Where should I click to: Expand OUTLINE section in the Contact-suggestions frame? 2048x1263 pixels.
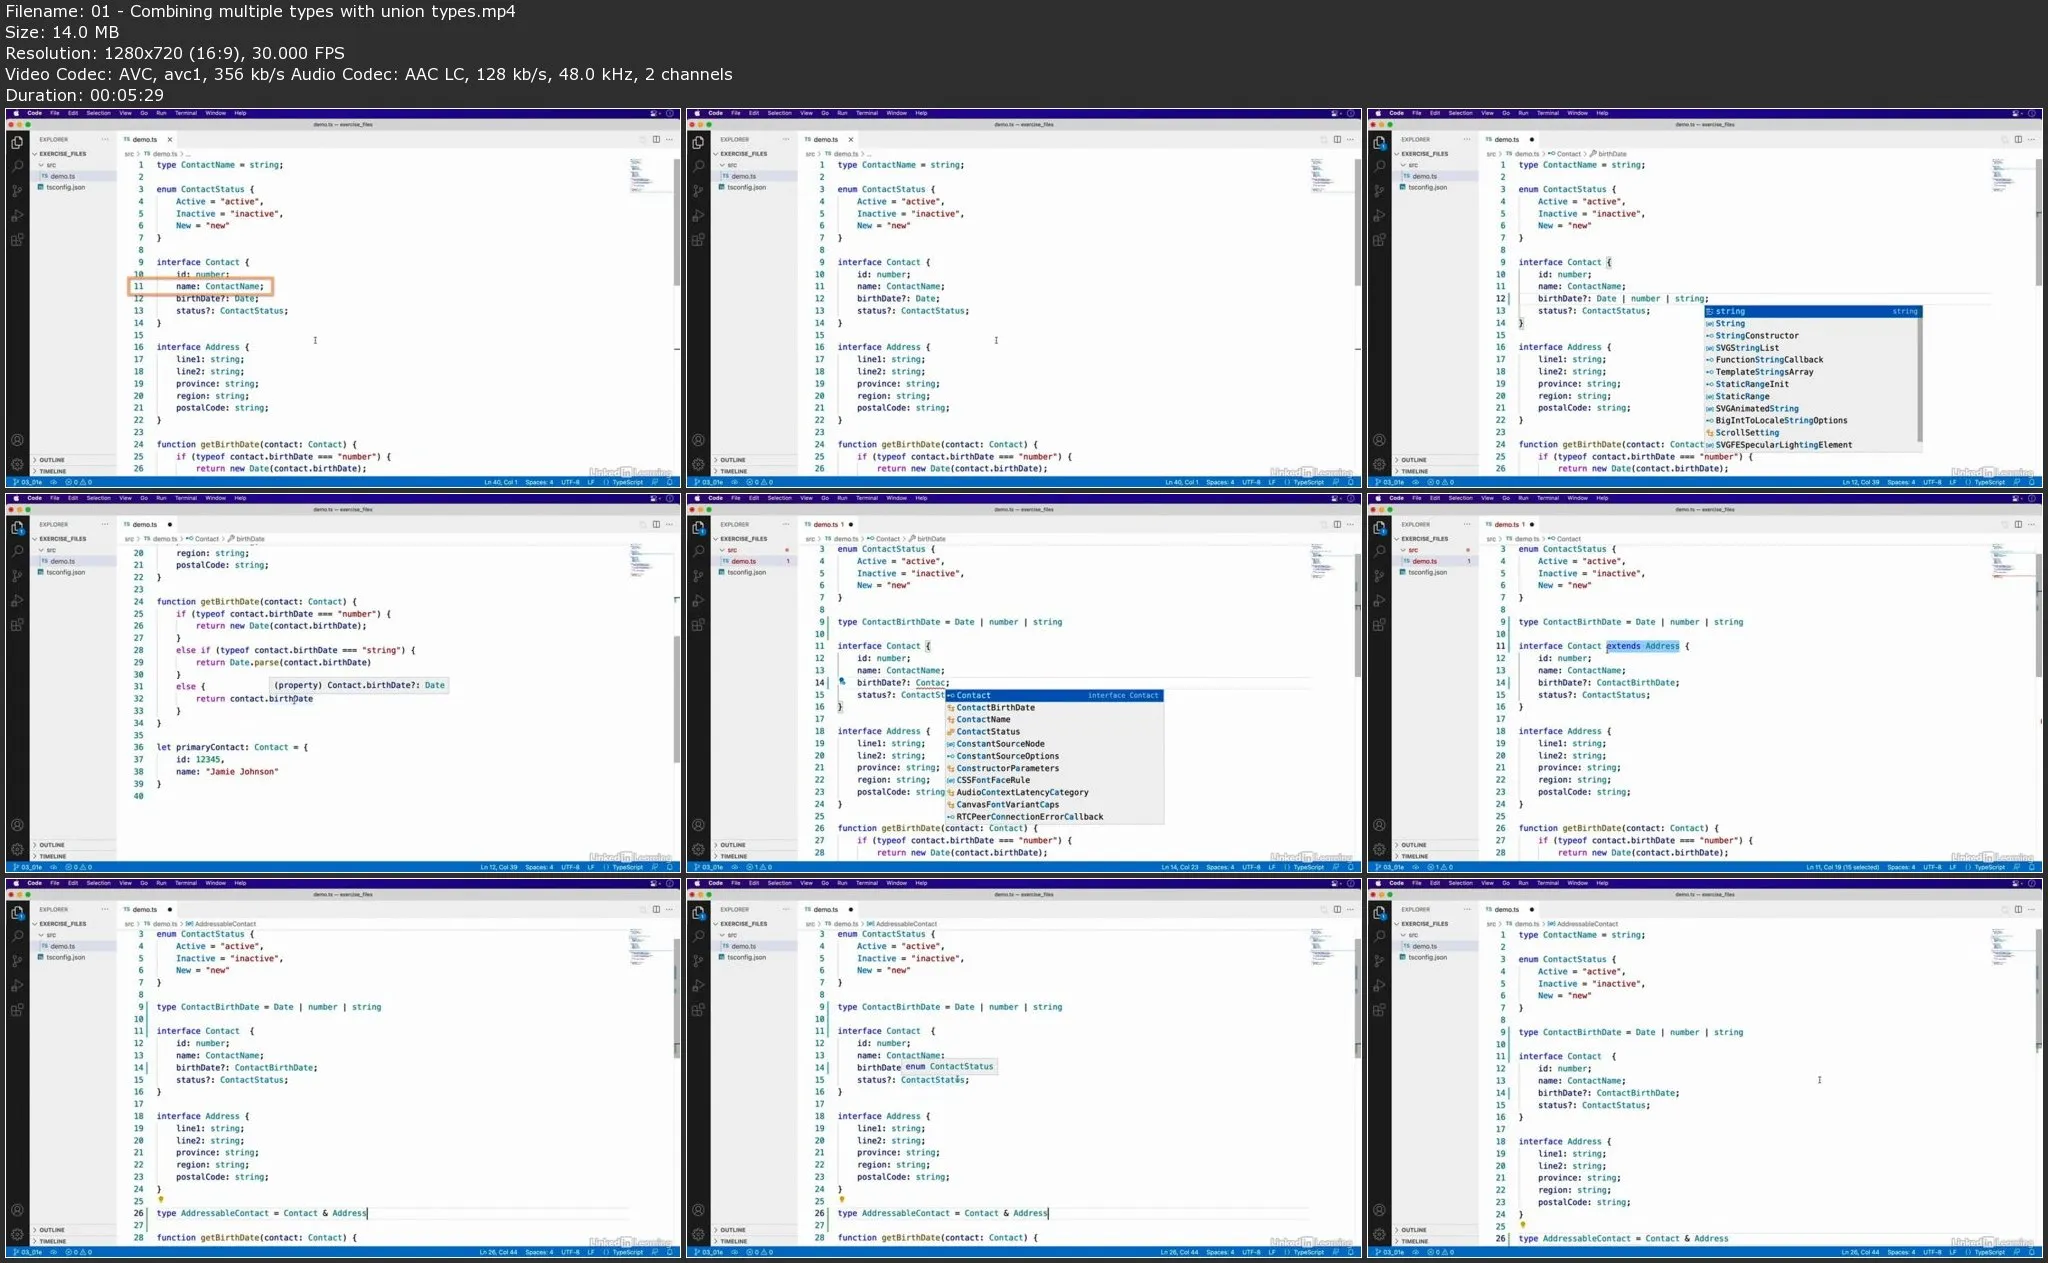733,845
